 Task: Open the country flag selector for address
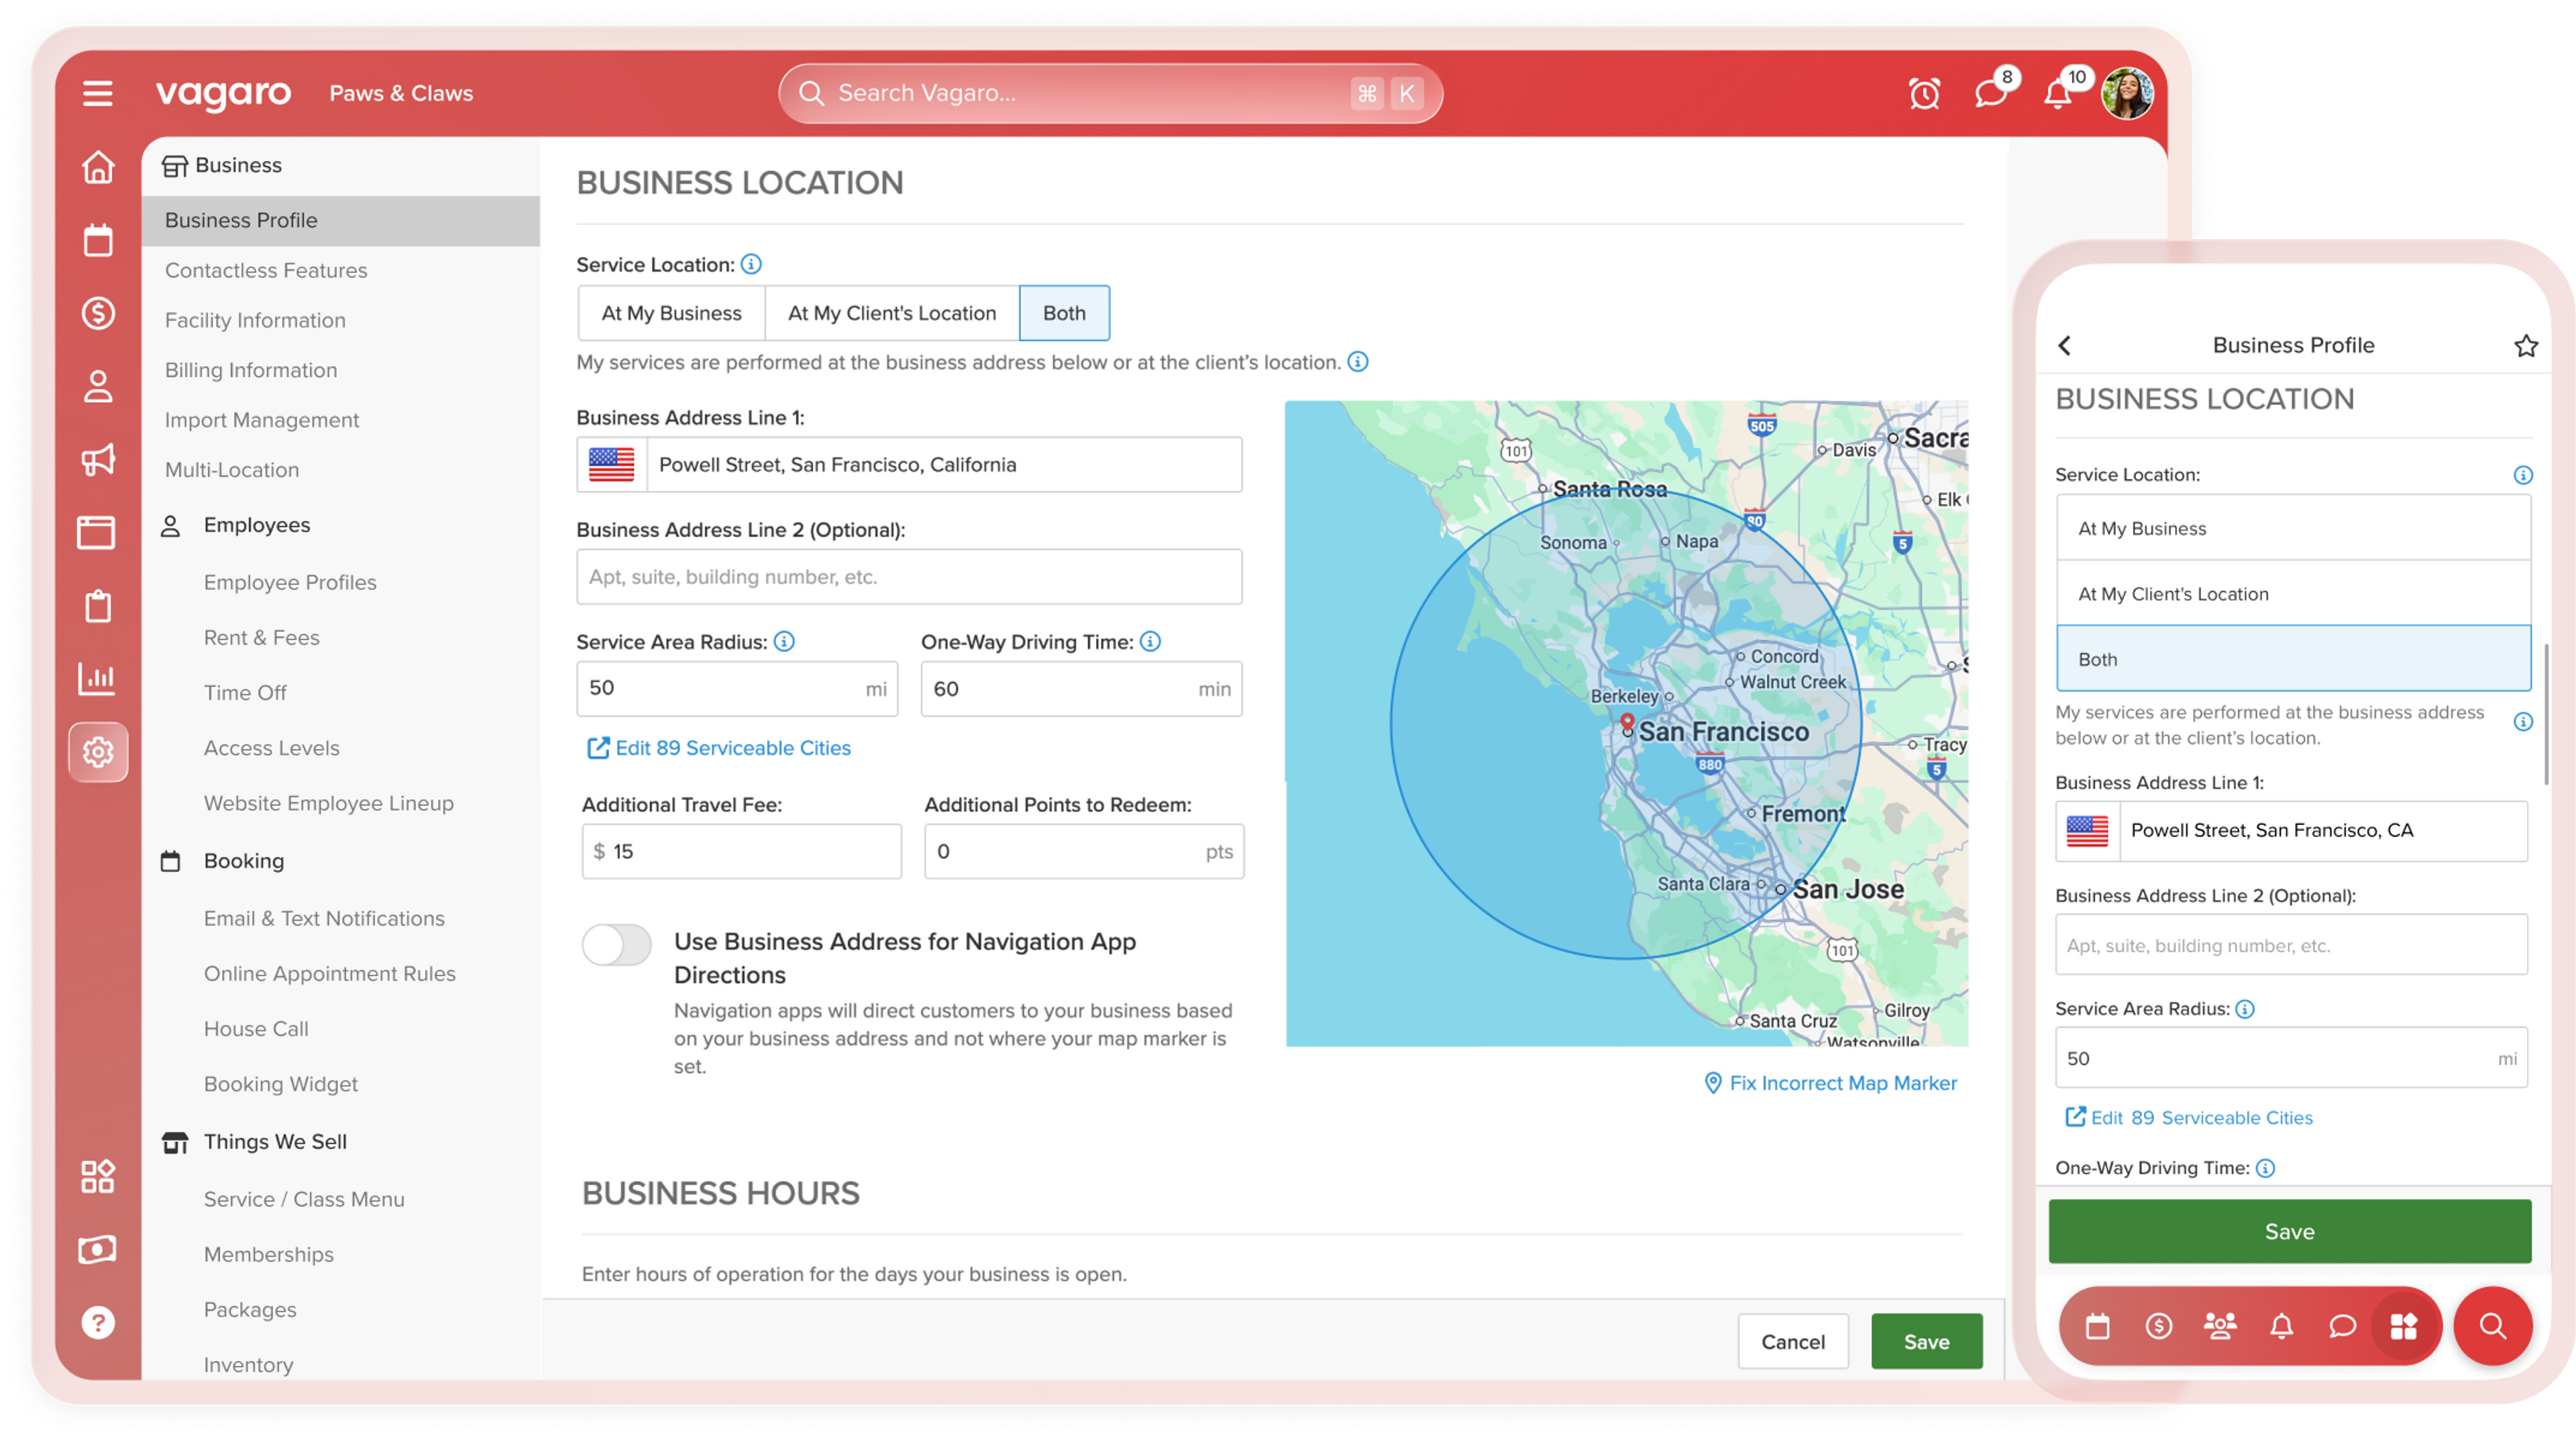[x=612, y=464]
